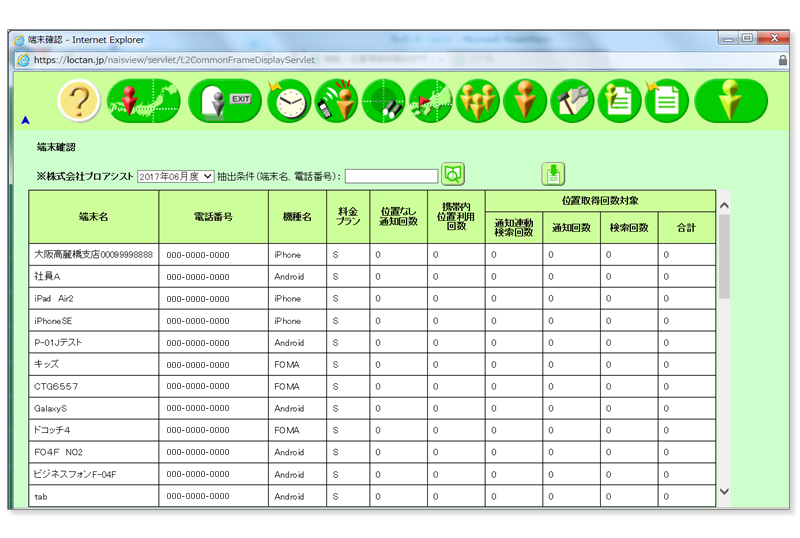Select the iPad Air2 terminal name
This screenshot has height=538, width=800.
click(54, 299)
